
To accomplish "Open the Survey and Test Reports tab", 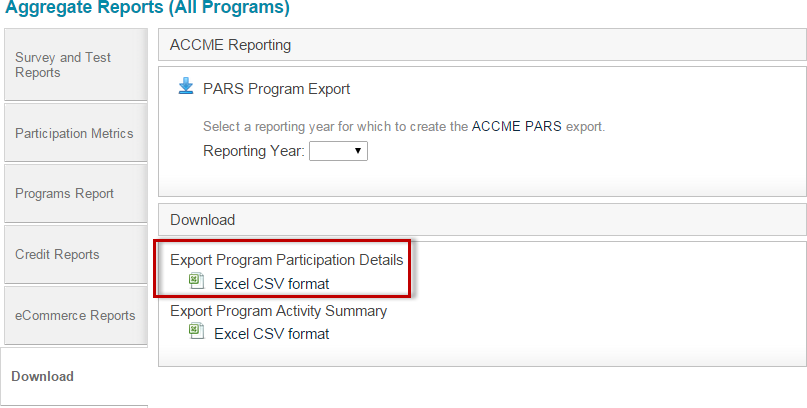I will coord(76,65).
